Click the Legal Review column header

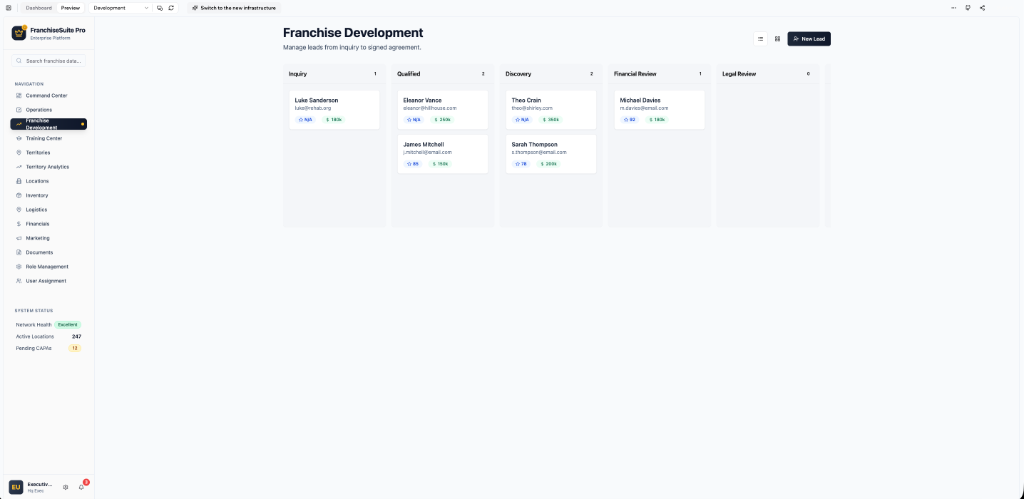768,74
